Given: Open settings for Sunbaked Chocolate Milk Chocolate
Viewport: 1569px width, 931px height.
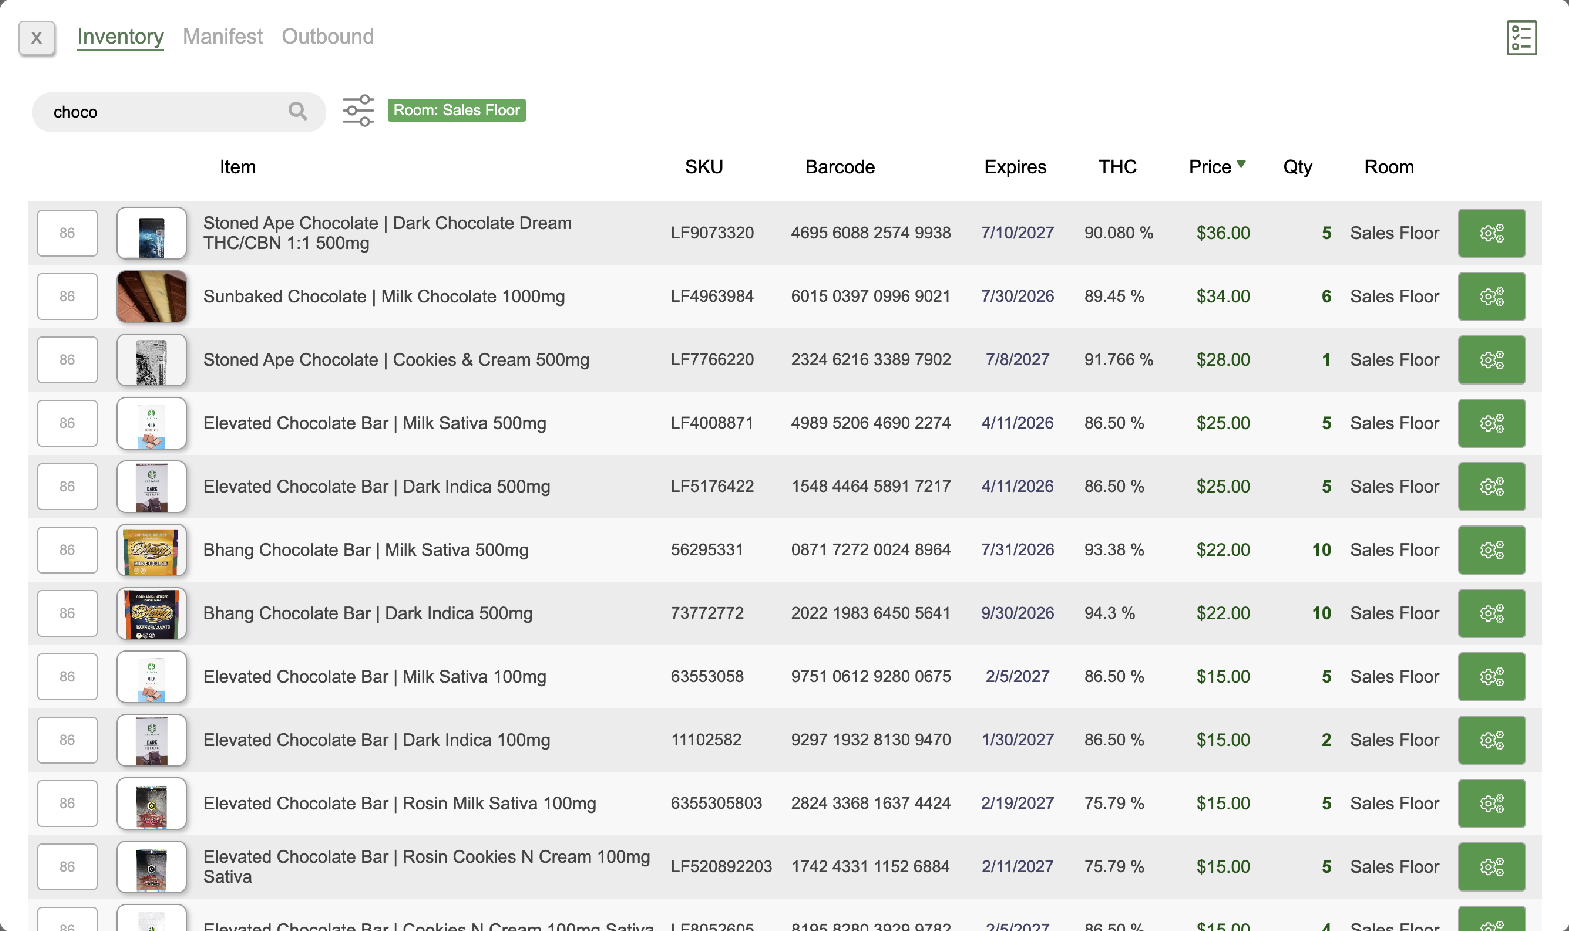Looking at the screenshot, I should coord(1491,297).
